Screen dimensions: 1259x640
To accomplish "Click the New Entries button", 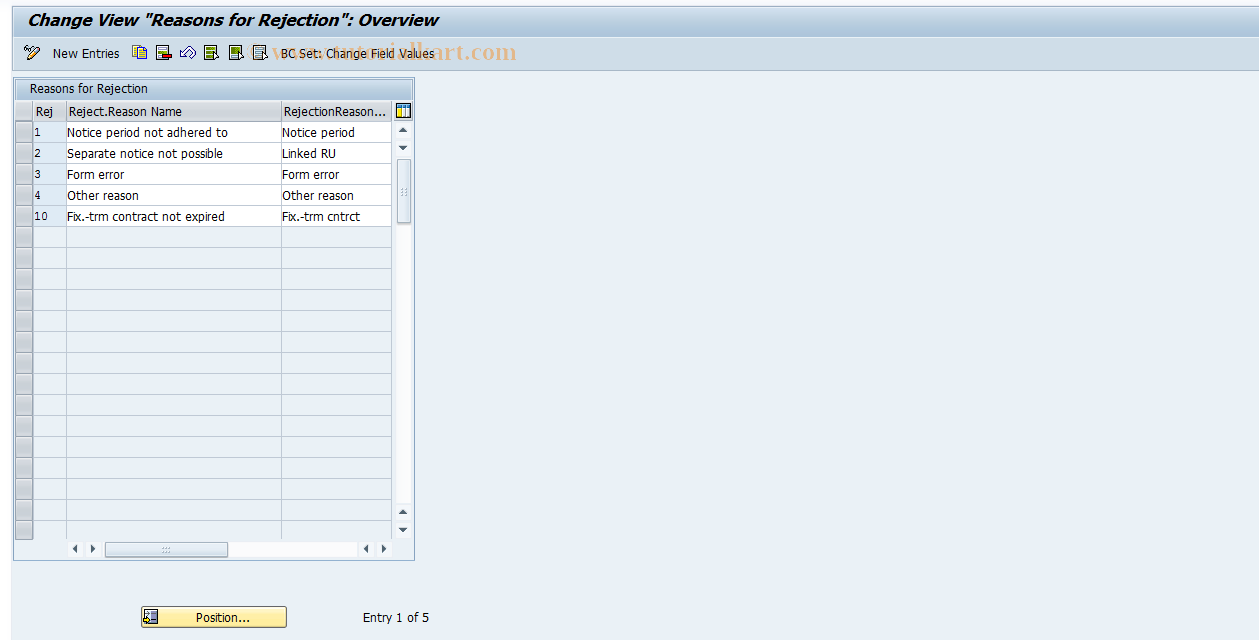I will coord(86,54).
